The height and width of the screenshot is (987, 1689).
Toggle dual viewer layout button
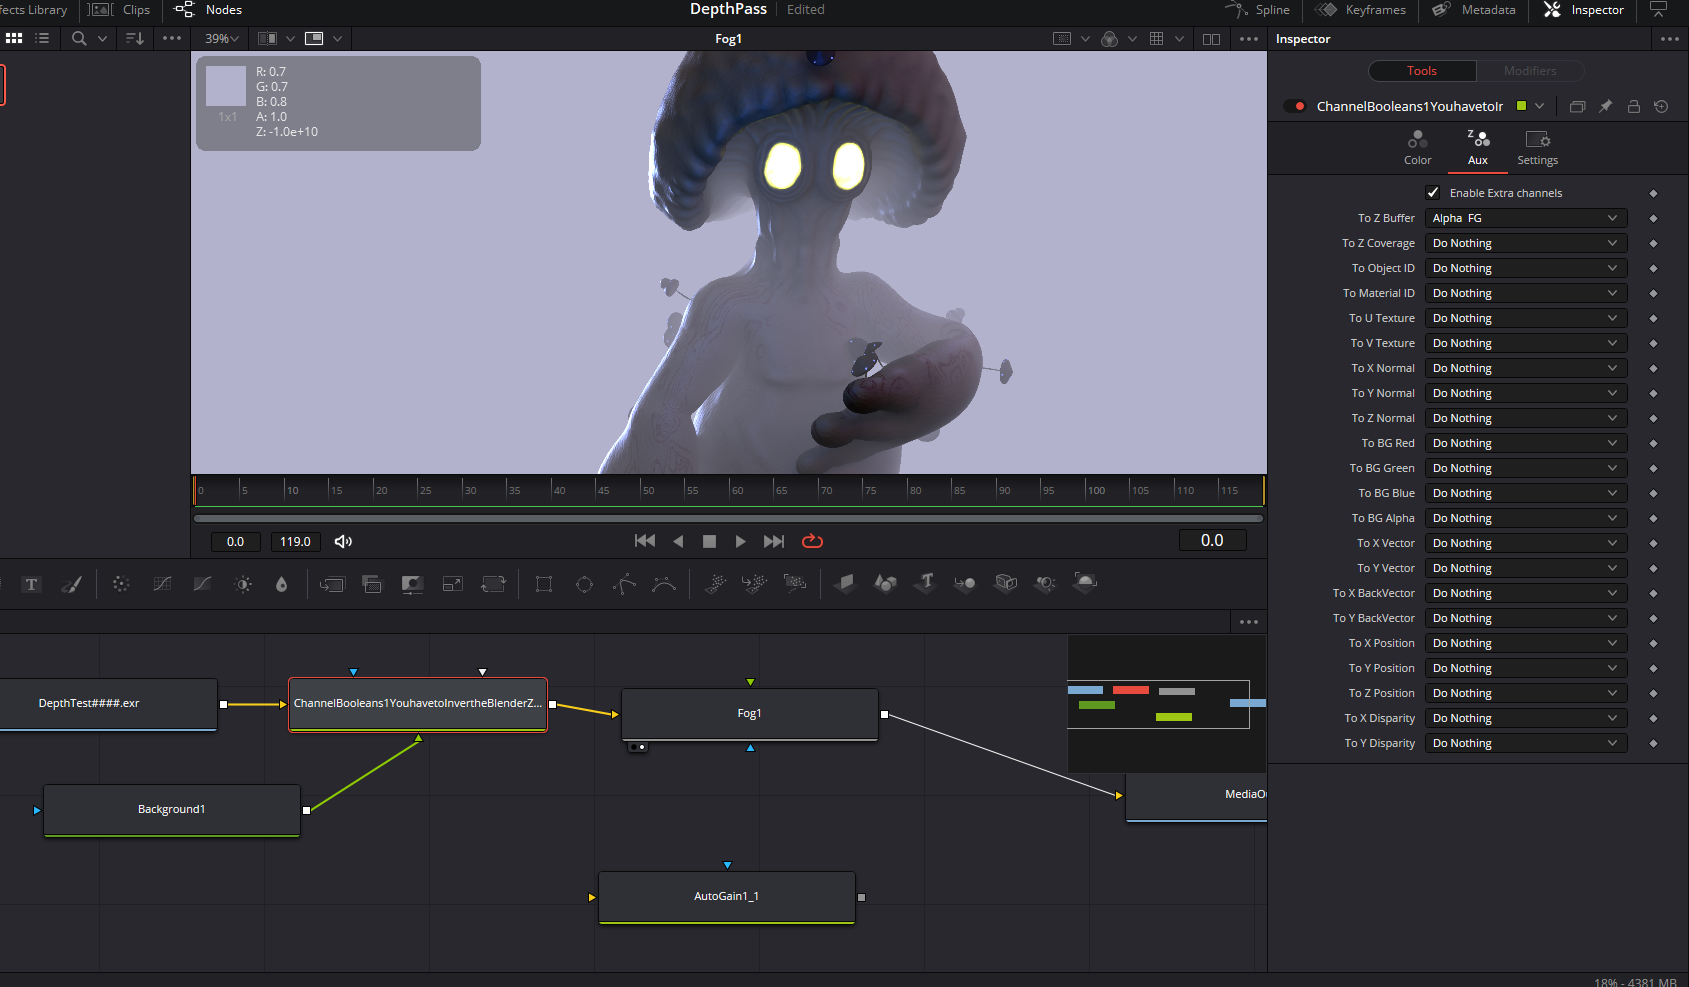1211,39
